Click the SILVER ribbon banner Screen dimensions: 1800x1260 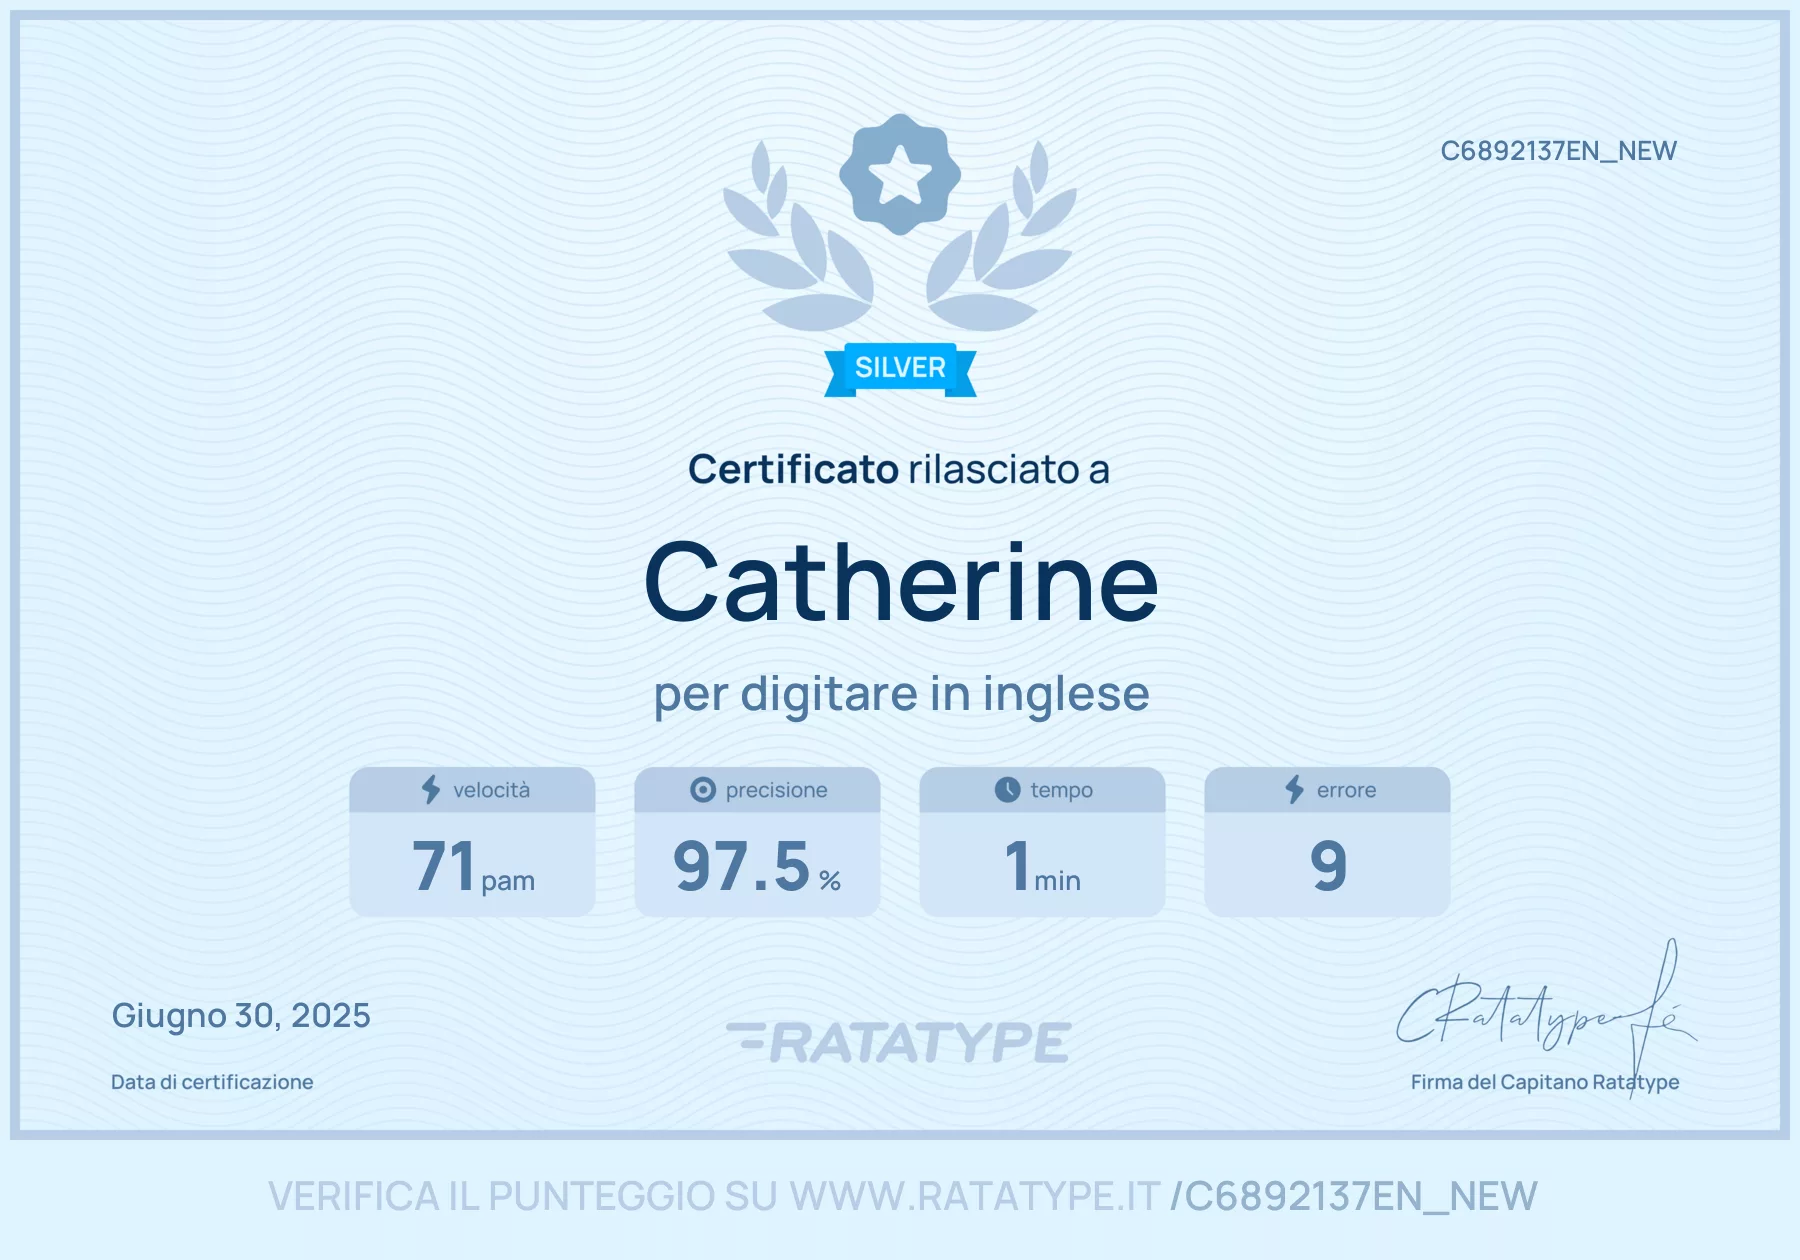[x=900, y=369]
